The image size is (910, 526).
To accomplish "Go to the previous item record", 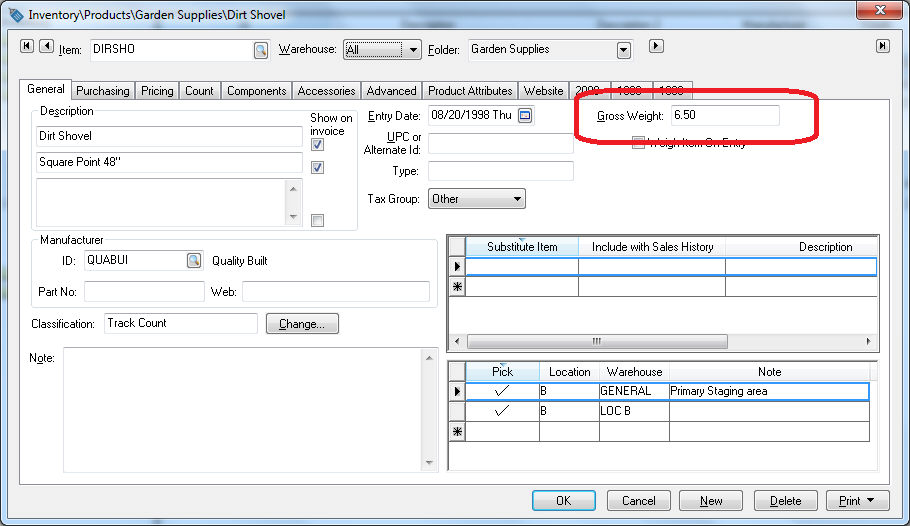I will pos(46,46).
